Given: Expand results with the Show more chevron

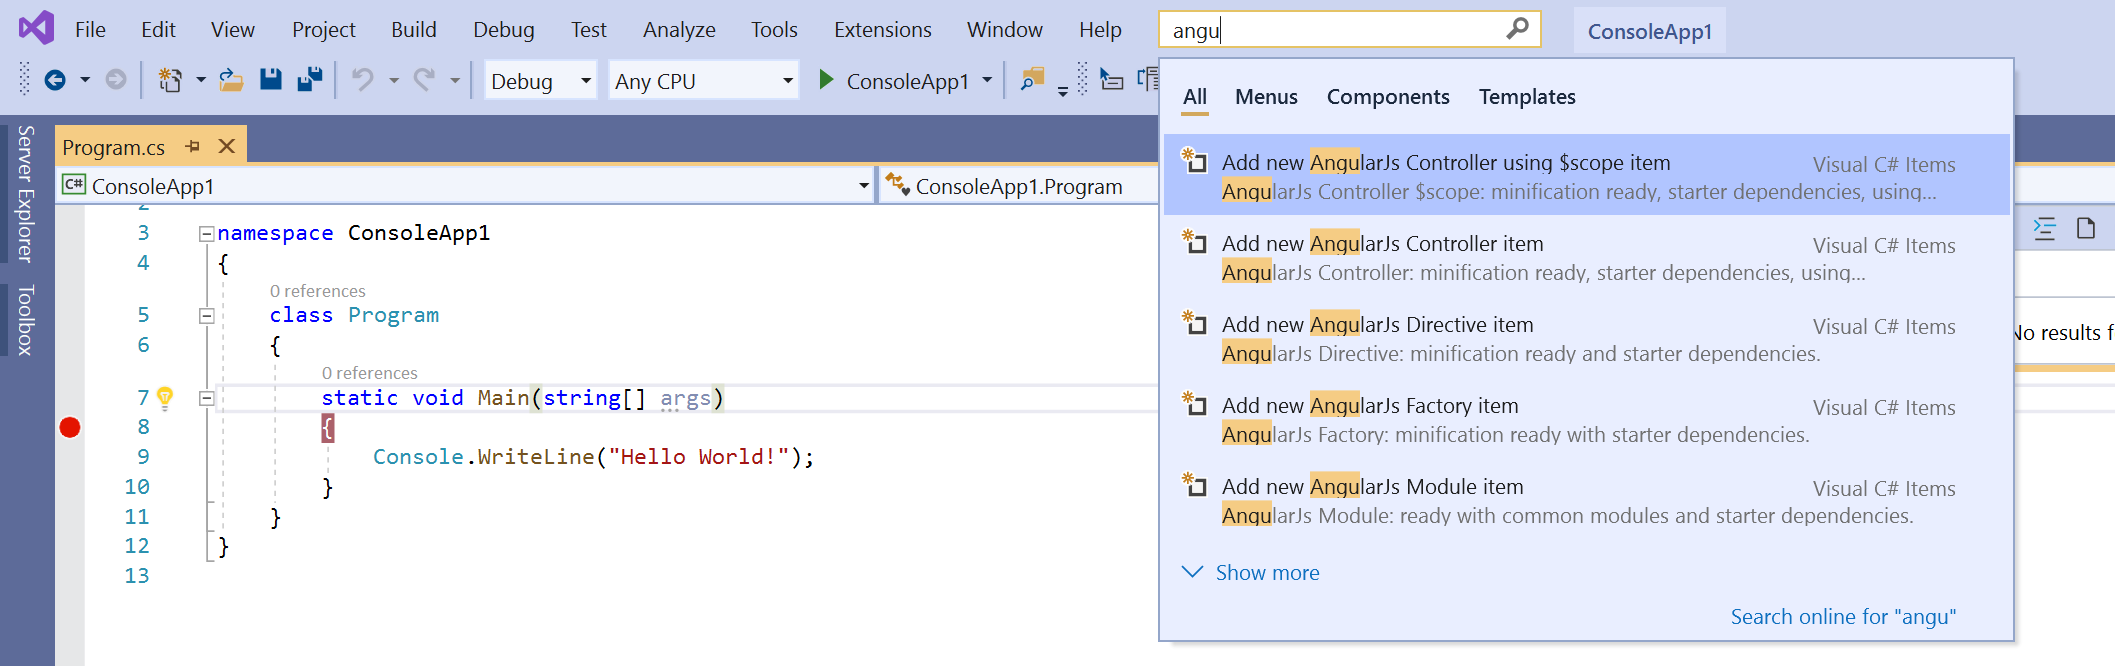Looking at the screenshot, I should [x=1192, y=572].
